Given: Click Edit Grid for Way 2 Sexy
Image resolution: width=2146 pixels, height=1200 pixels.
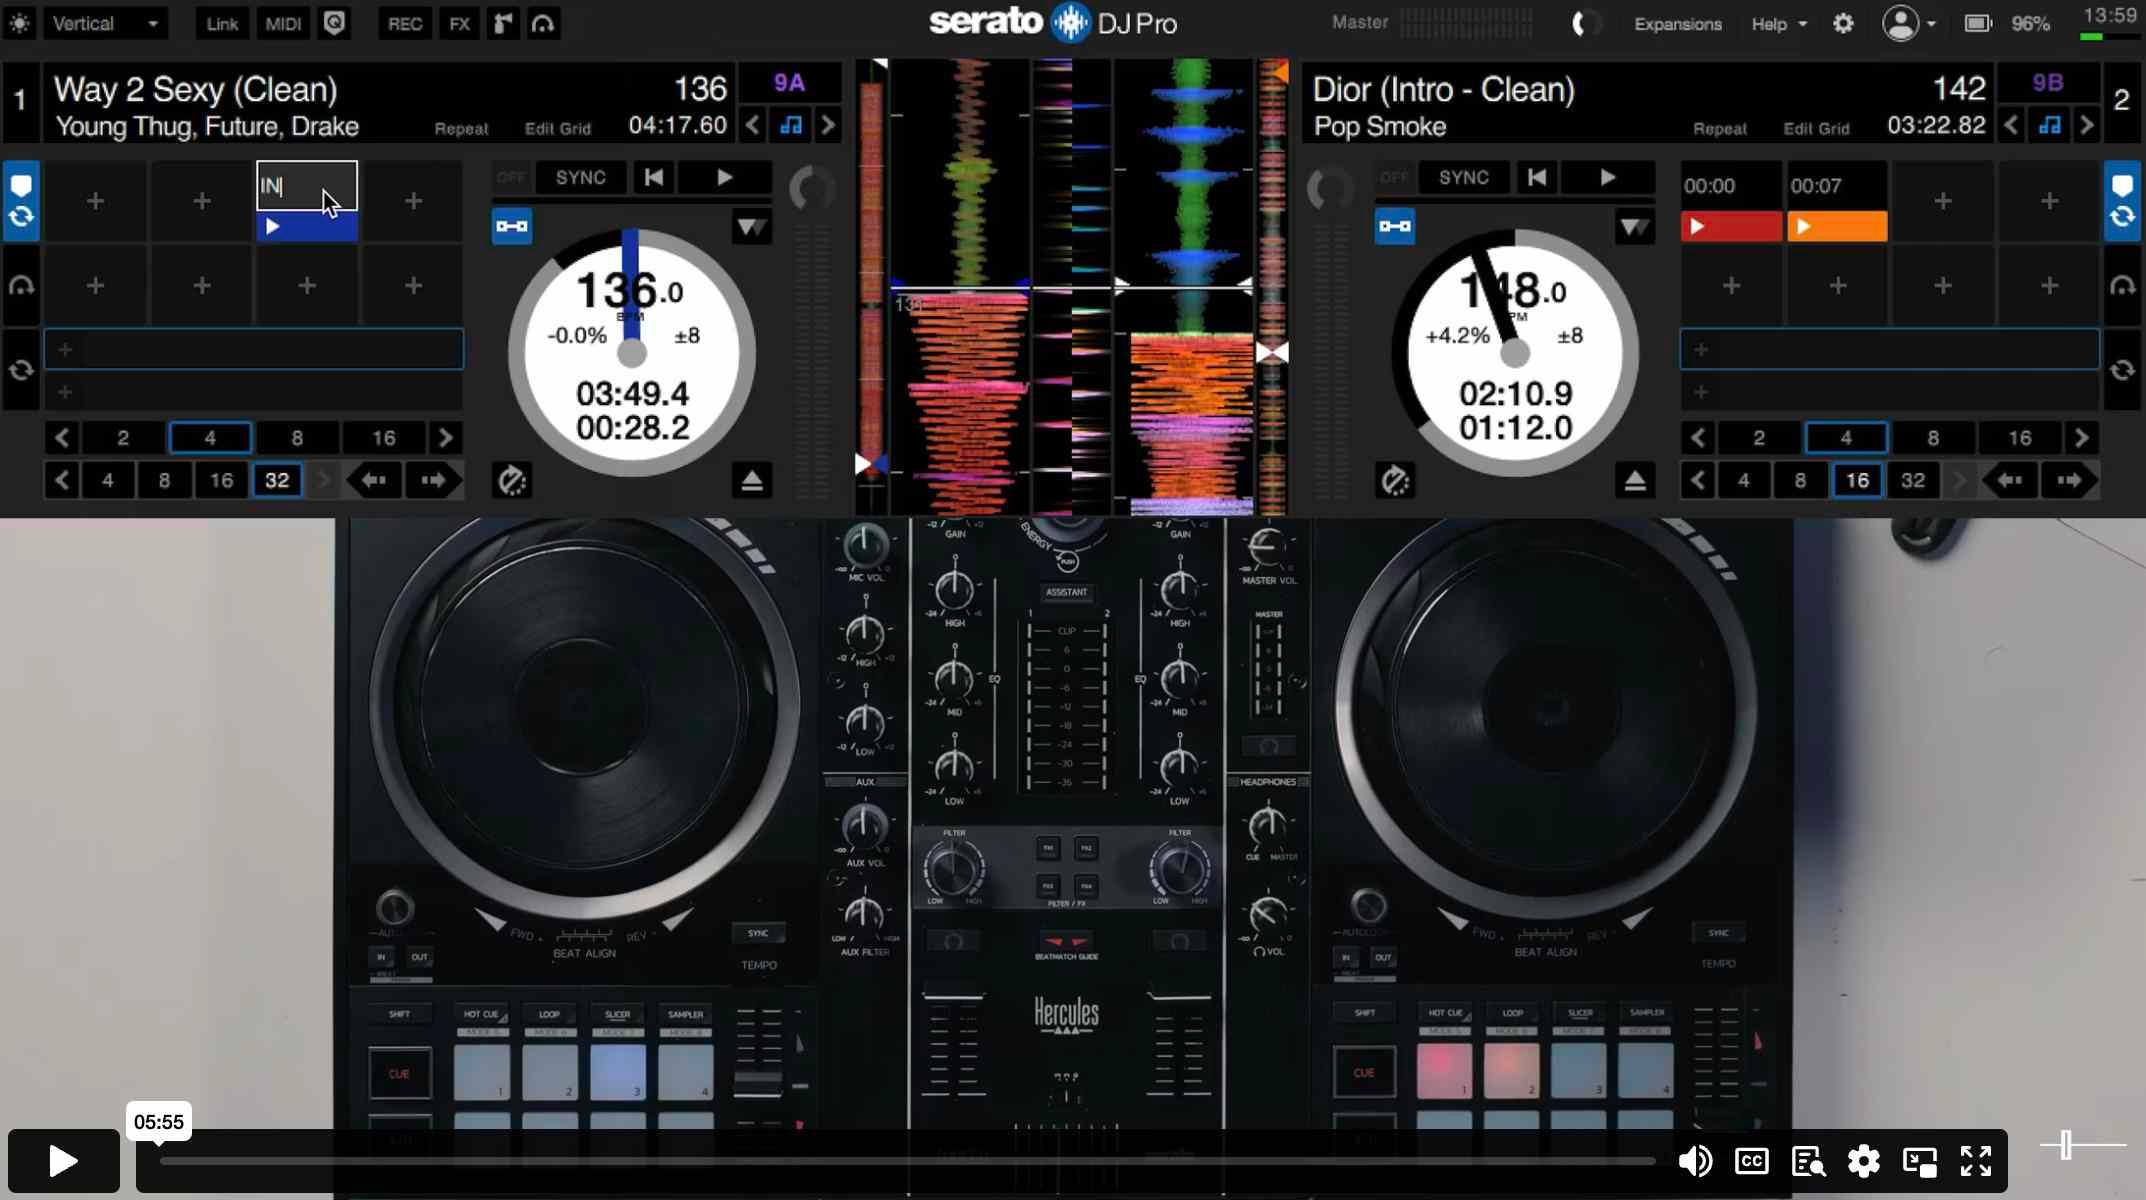Looking at the screenshot, I should point(557,128).
